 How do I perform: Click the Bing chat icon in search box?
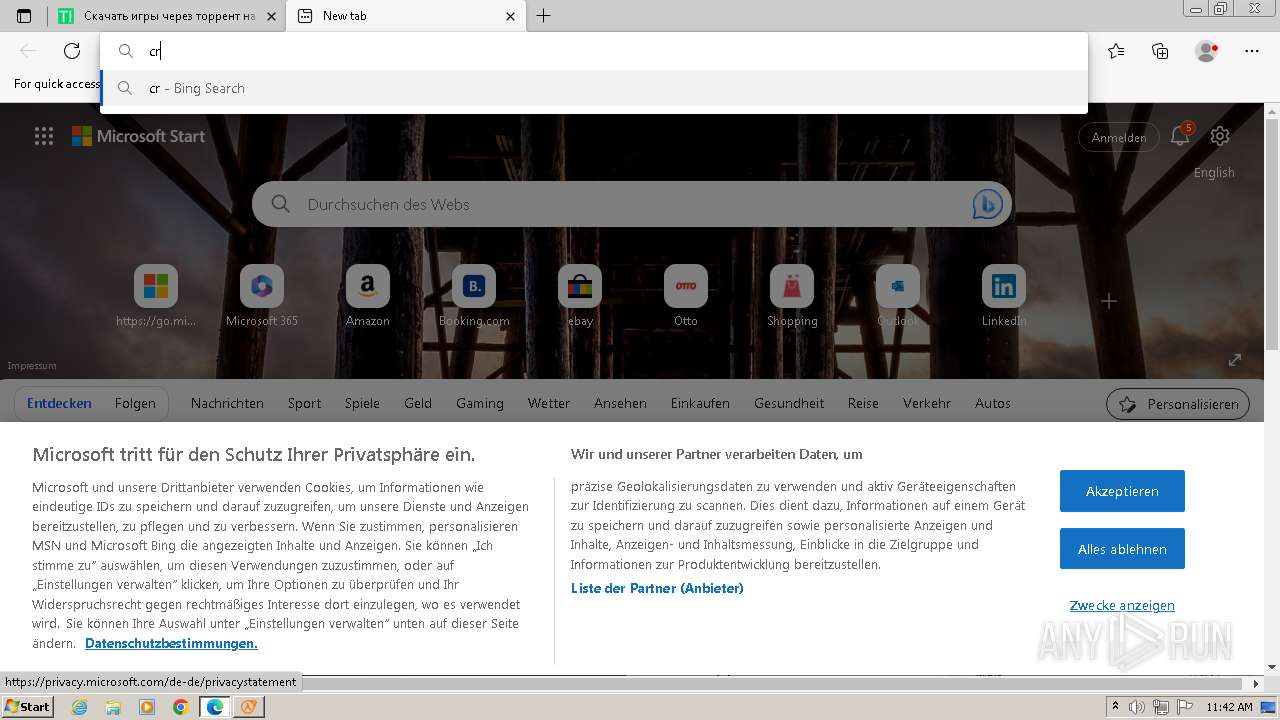987,204
